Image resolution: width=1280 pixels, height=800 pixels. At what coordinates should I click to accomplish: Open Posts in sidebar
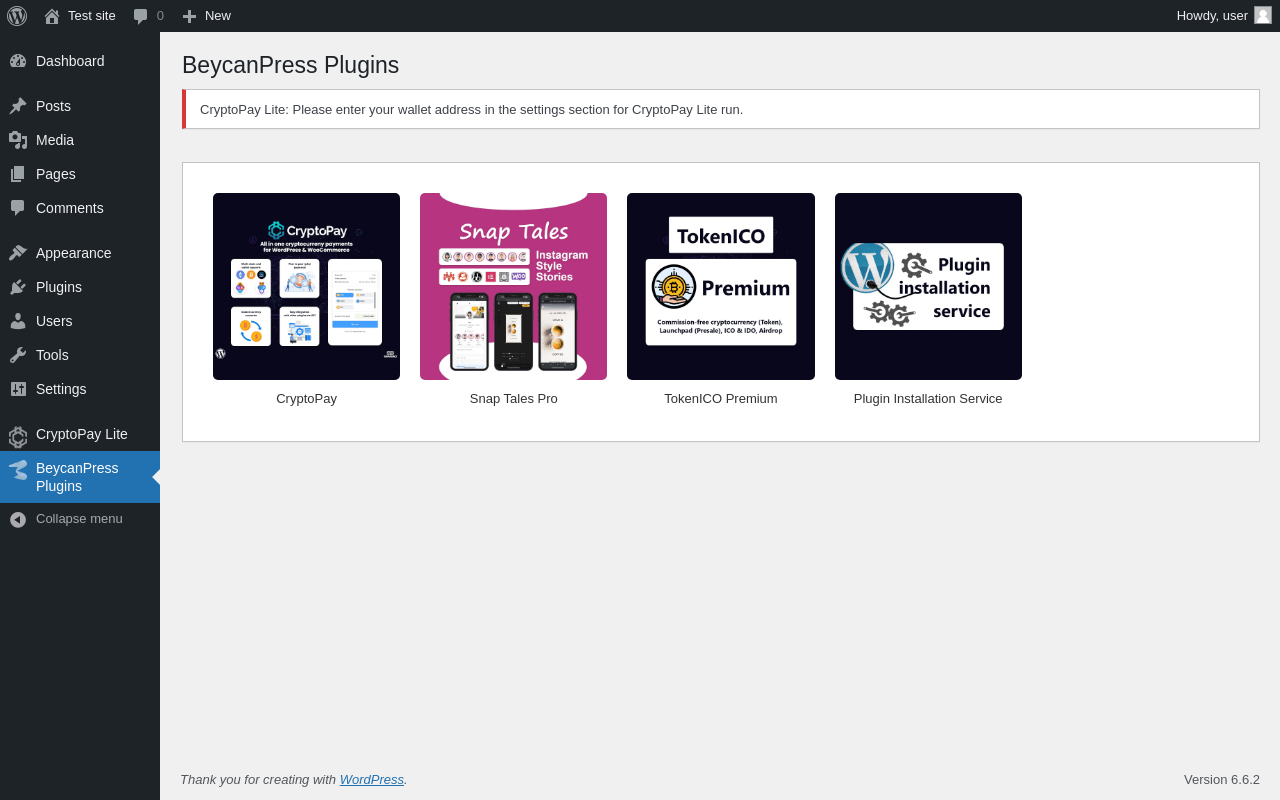(x=80, y=106)
